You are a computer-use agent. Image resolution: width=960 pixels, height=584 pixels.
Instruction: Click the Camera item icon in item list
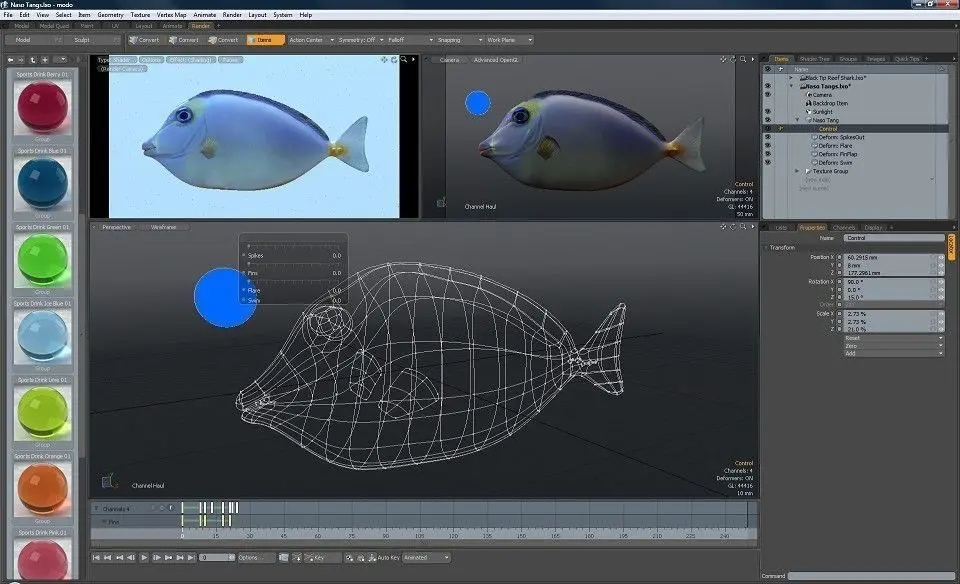click(x=809, y=95)
